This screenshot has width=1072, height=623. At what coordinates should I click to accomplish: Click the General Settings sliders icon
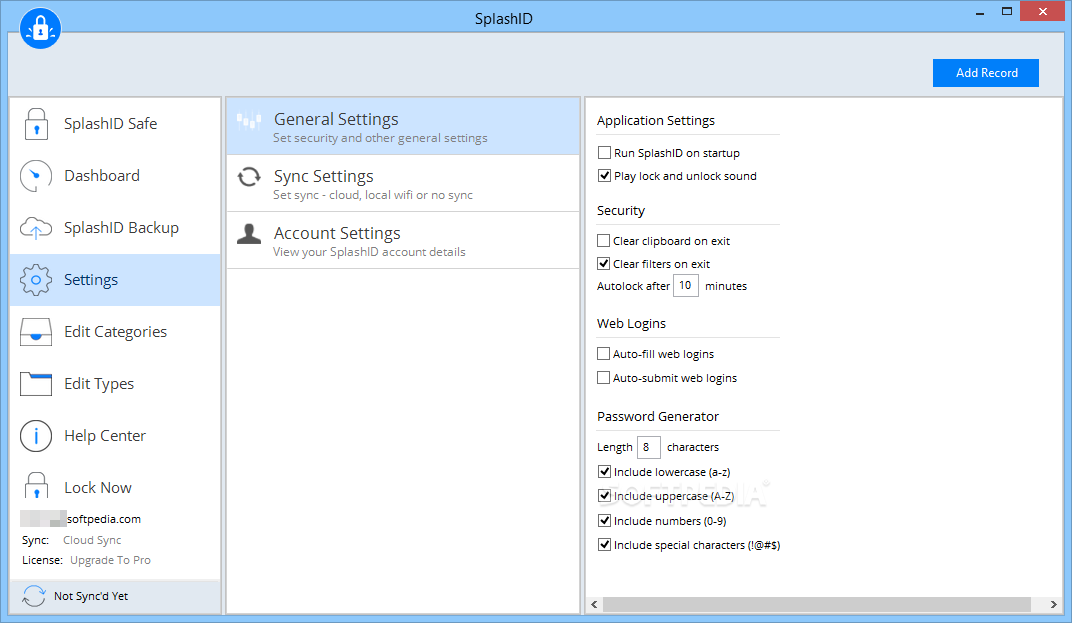249,121
